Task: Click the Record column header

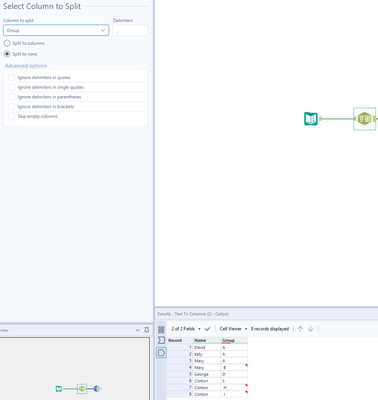Action: point(180,340)
